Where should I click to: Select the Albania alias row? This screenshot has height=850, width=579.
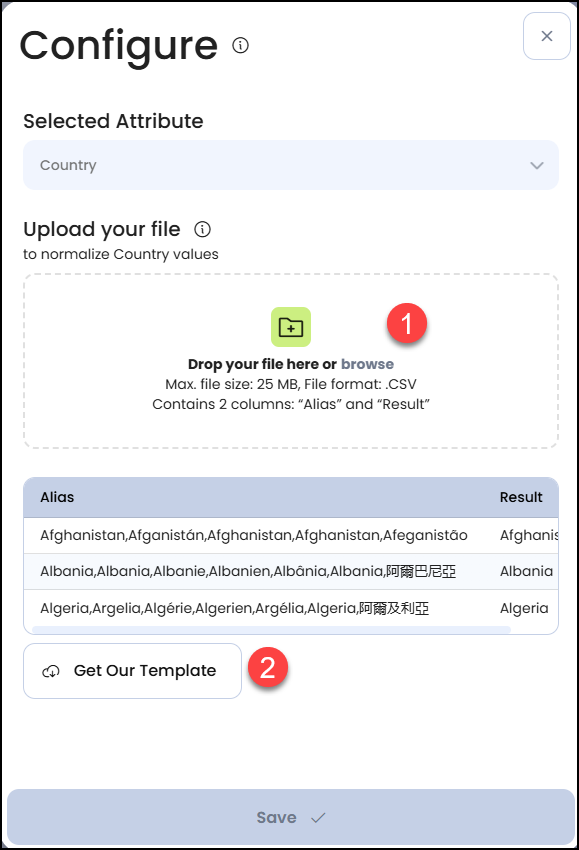click(x=250, y=573)
